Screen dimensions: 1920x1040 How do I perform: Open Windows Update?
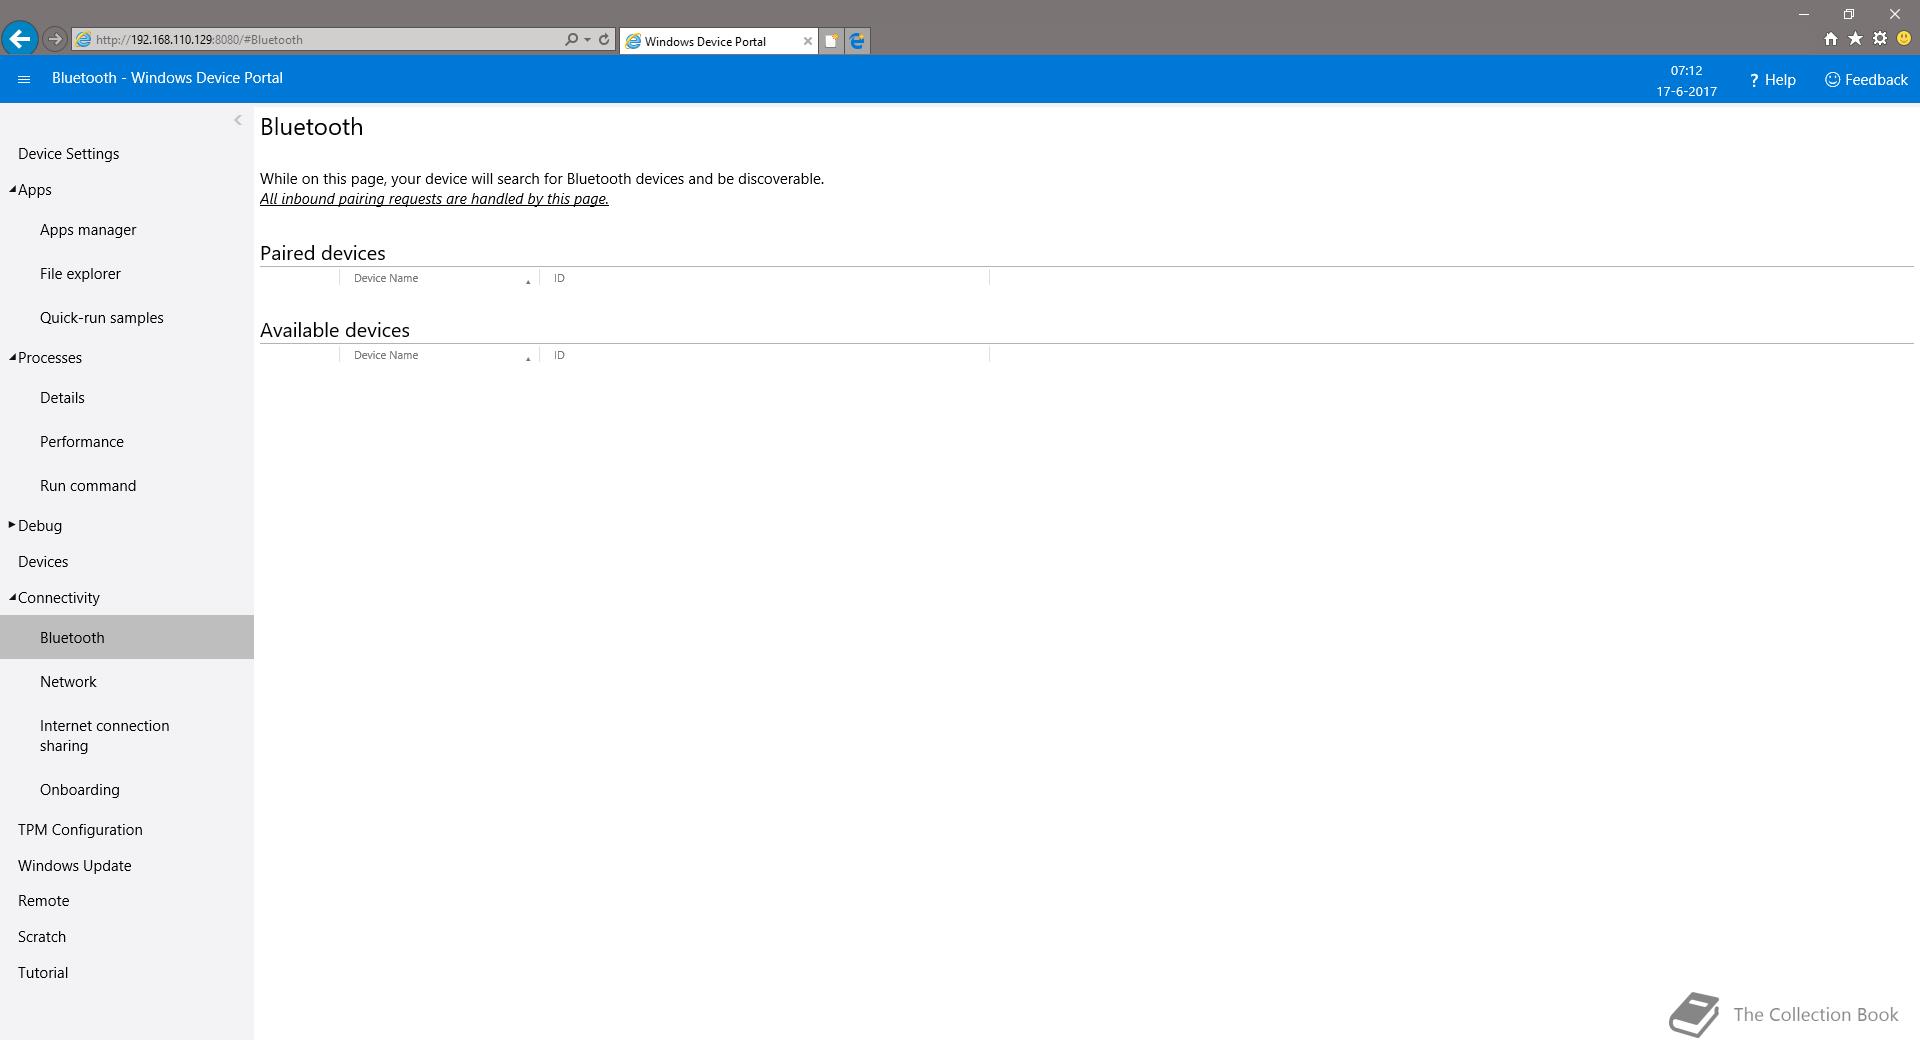(74, 866)
